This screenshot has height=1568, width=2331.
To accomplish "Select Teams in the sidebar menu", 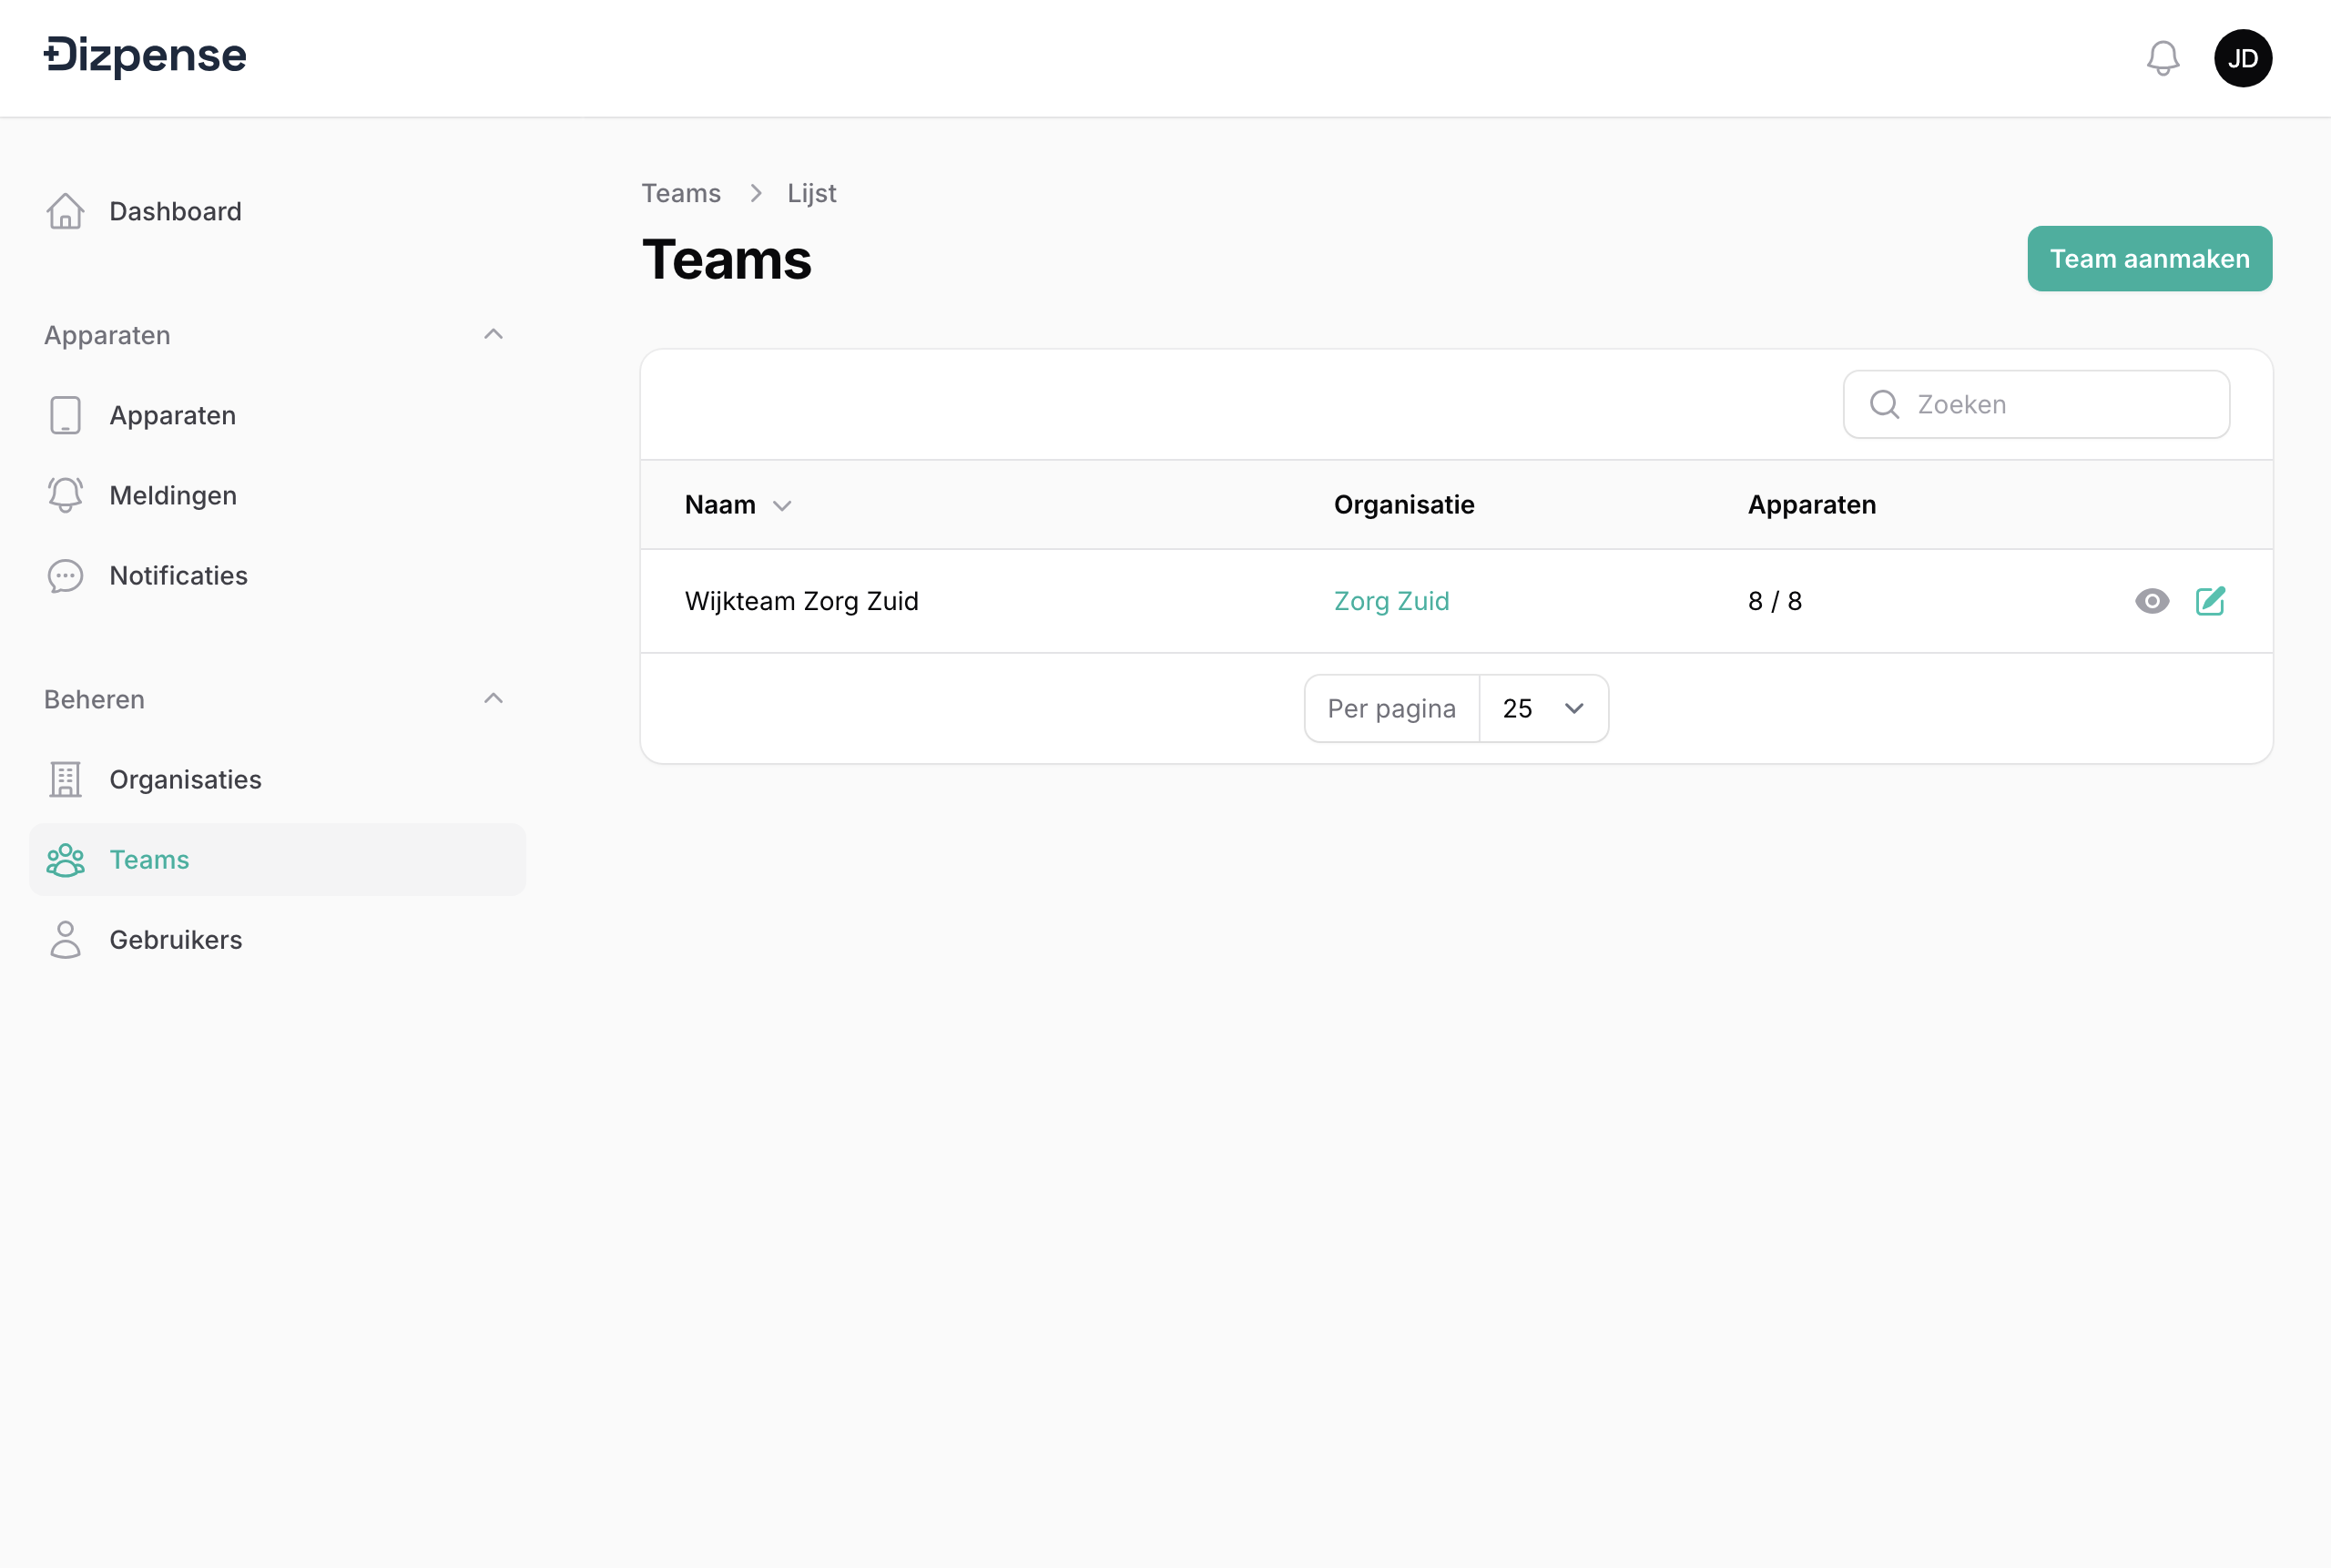I will (150, 859).
